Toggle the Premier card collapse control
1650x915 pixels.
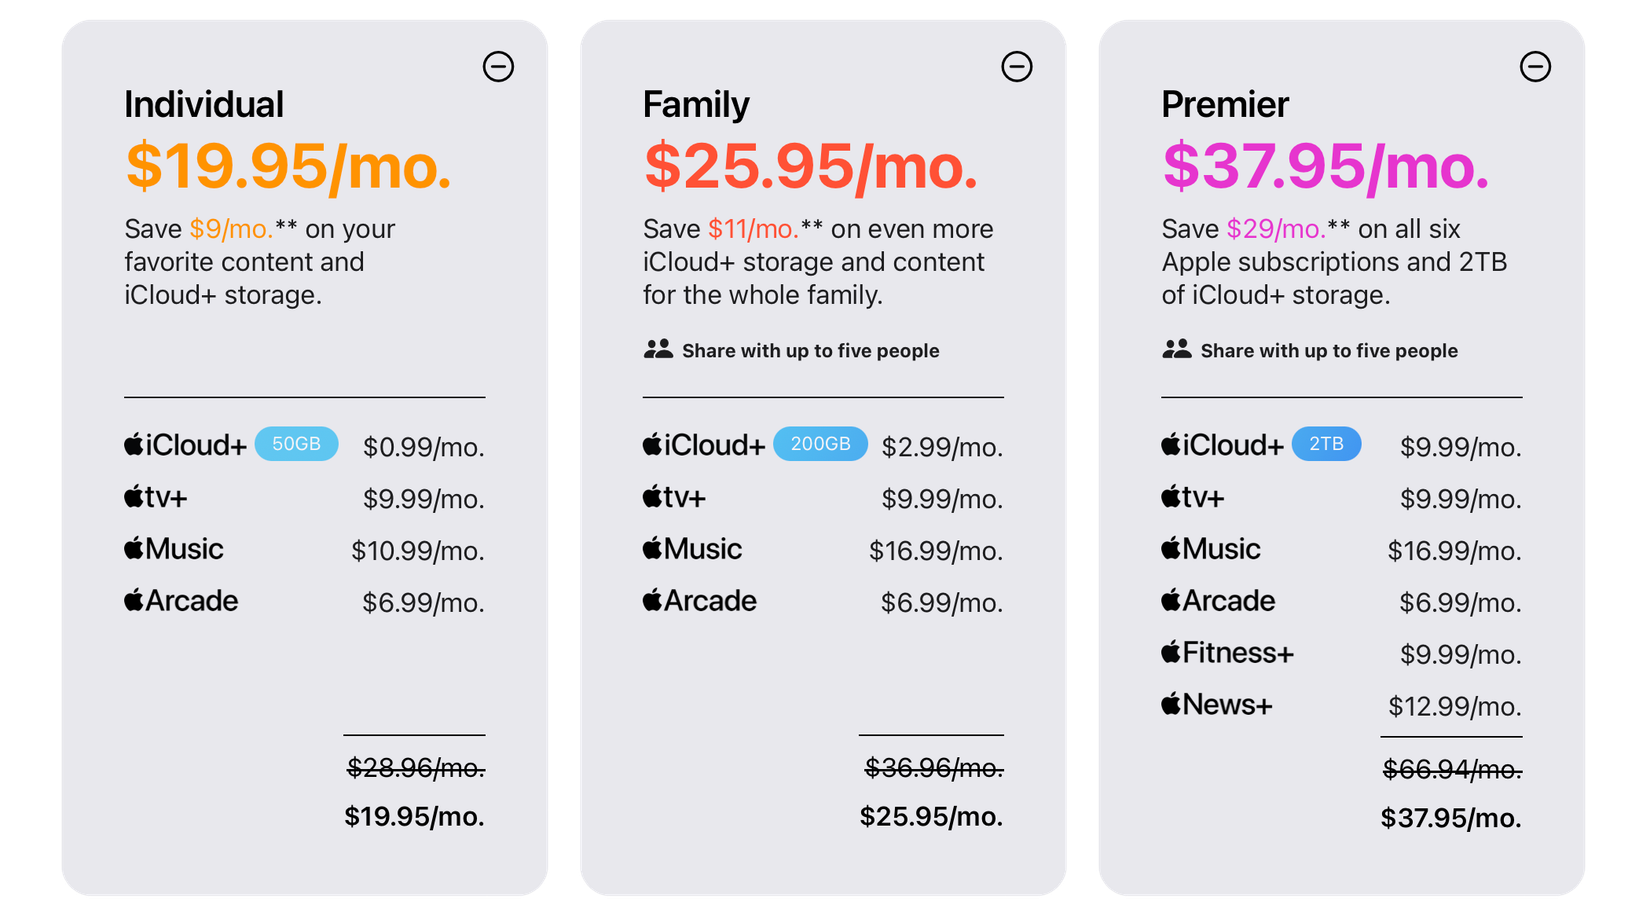pos(1537,66)
